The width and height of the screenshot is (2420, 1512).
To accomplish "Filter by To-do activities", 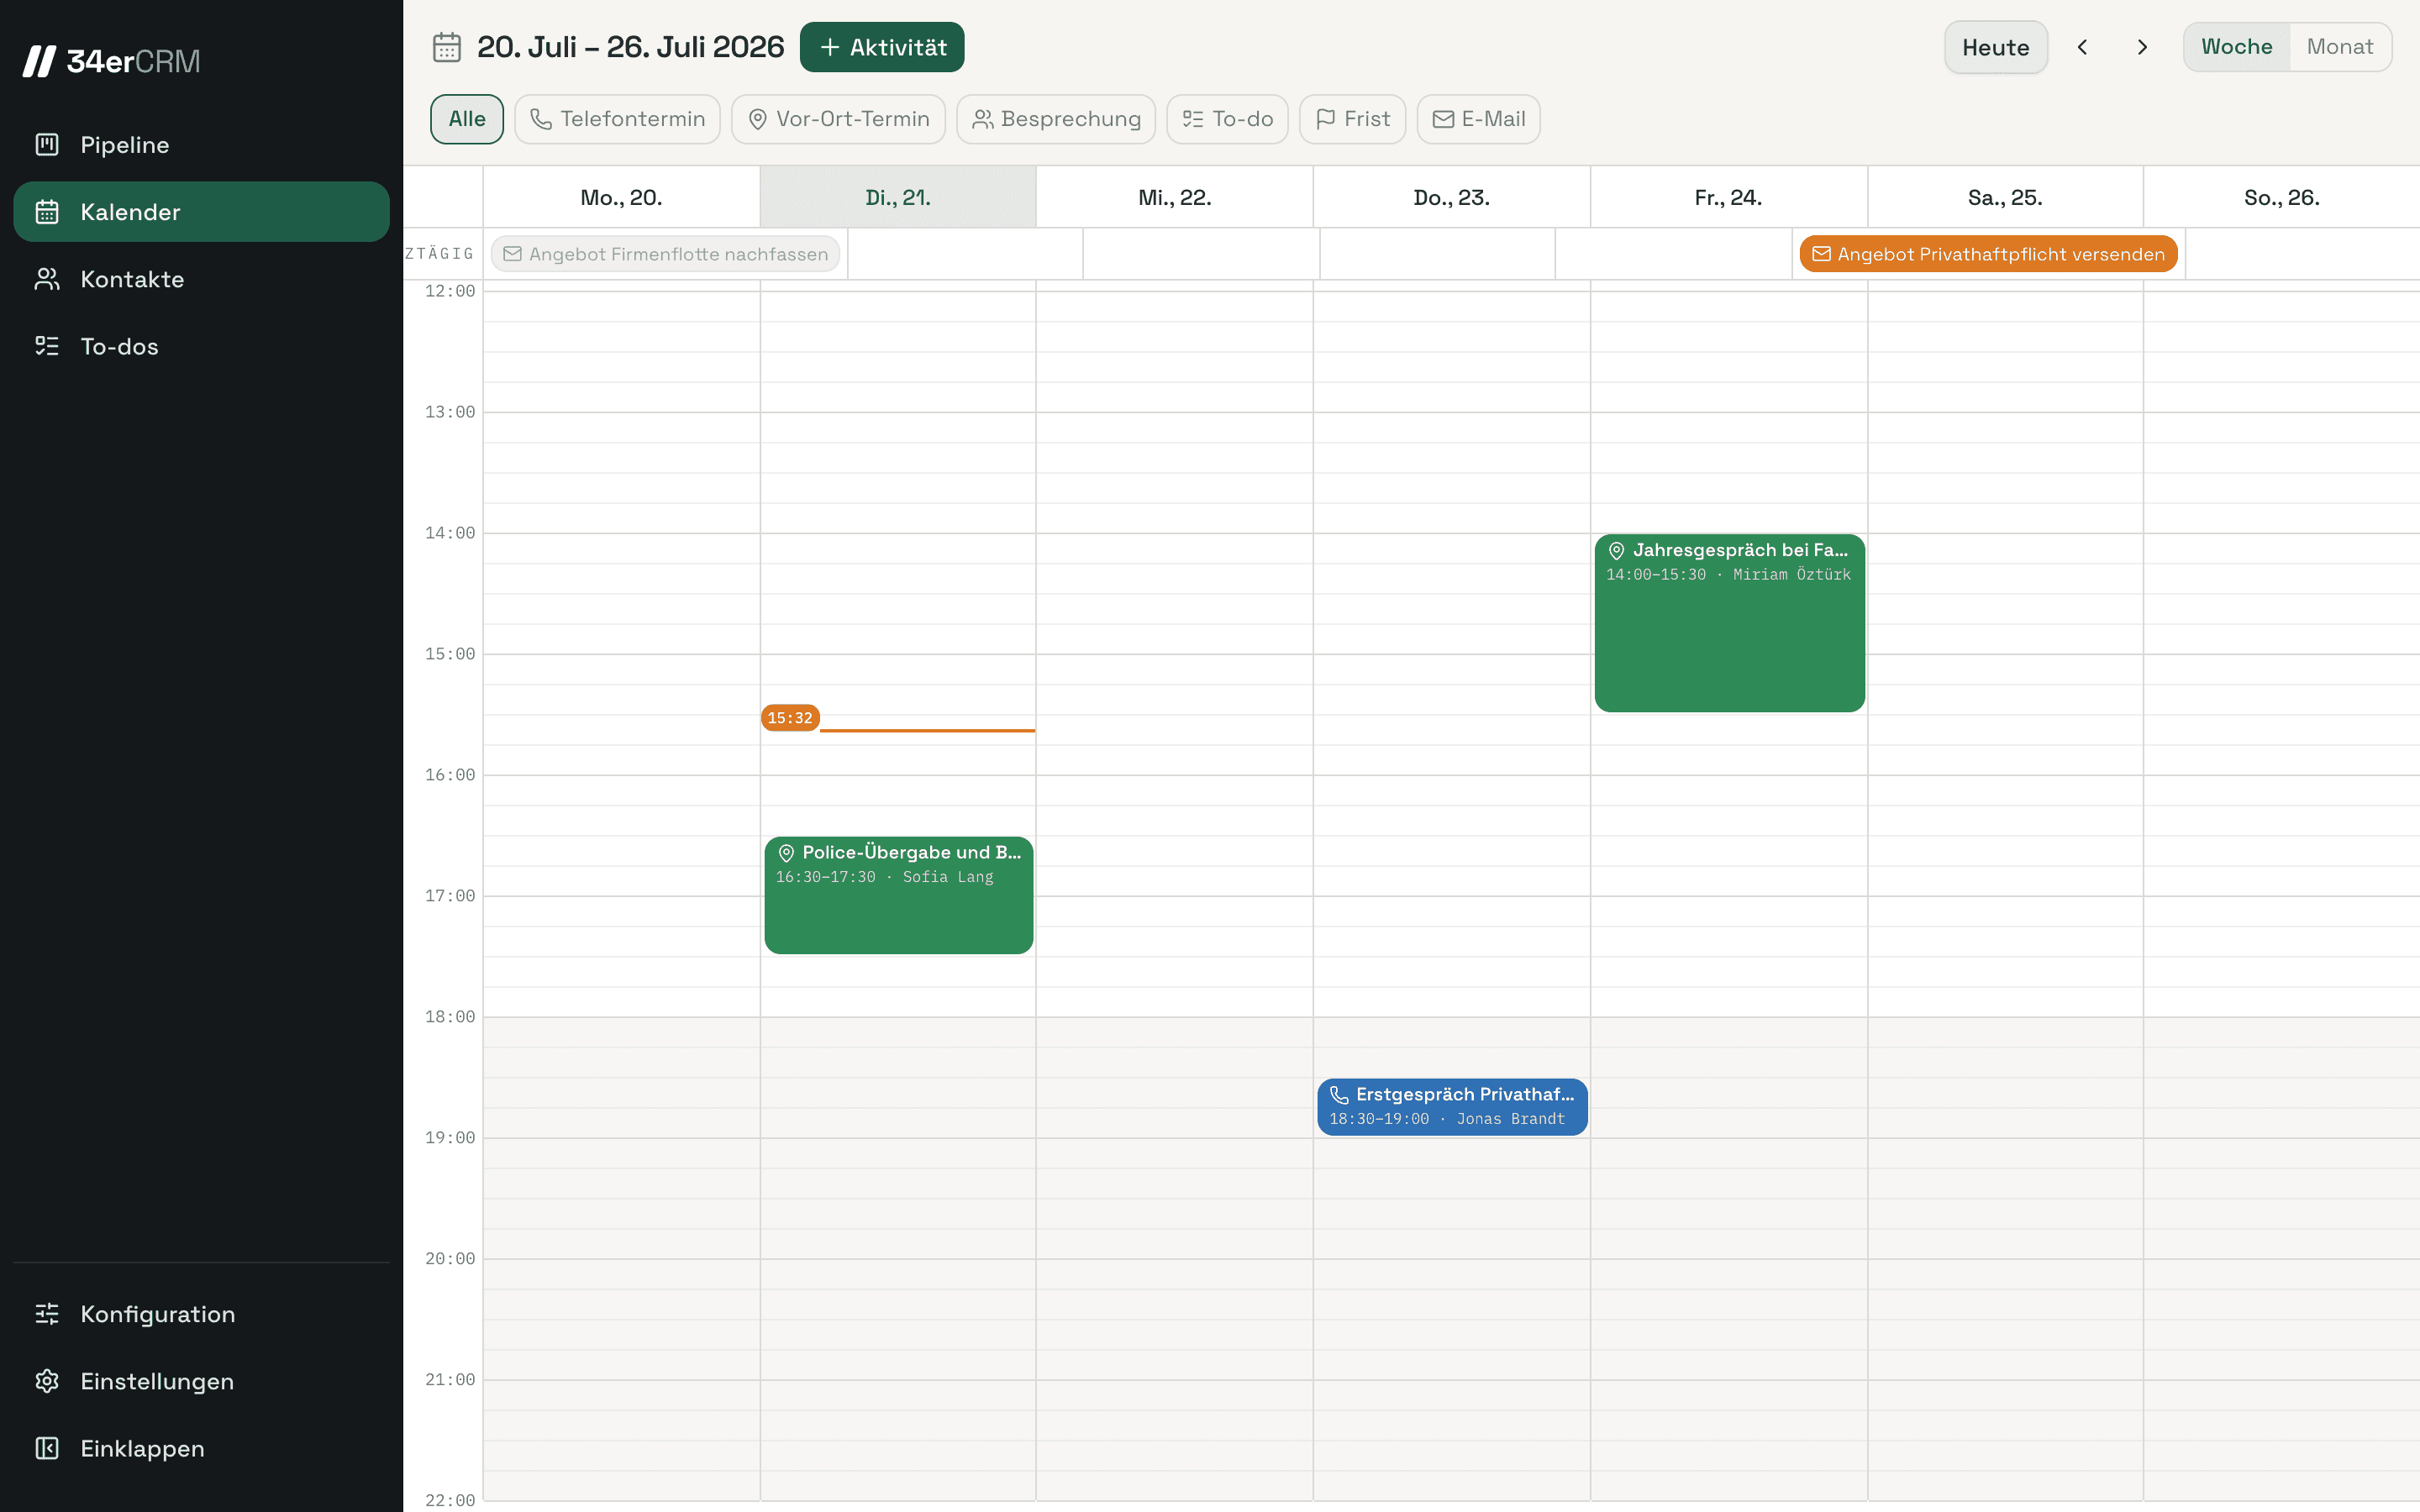I will pyautogui.click(x=1227, y=119).
